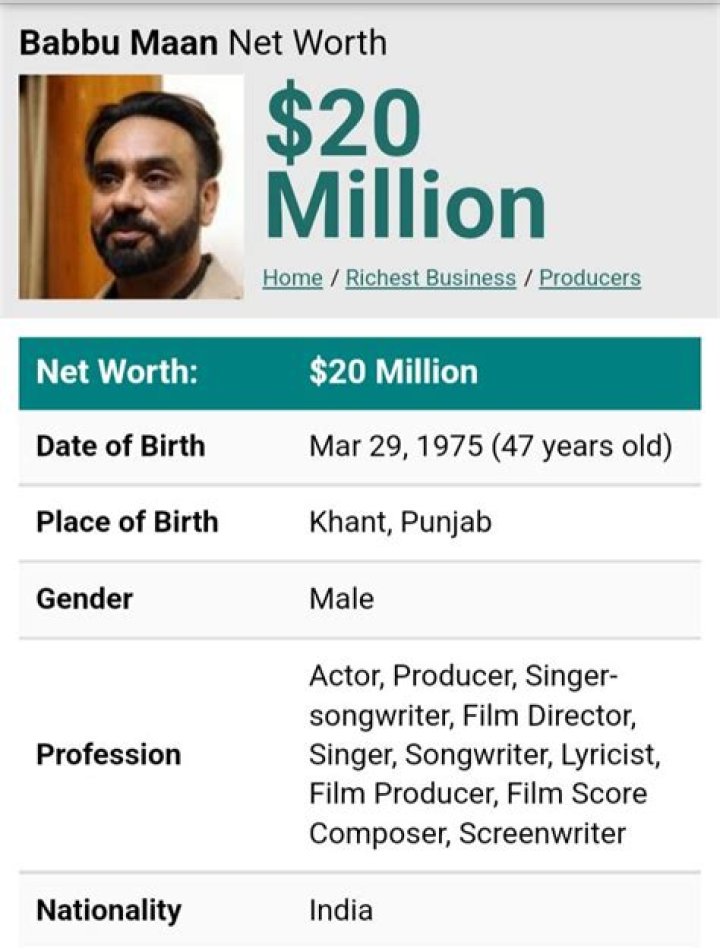Open the Producers breadcrumb link

(589, 277)
